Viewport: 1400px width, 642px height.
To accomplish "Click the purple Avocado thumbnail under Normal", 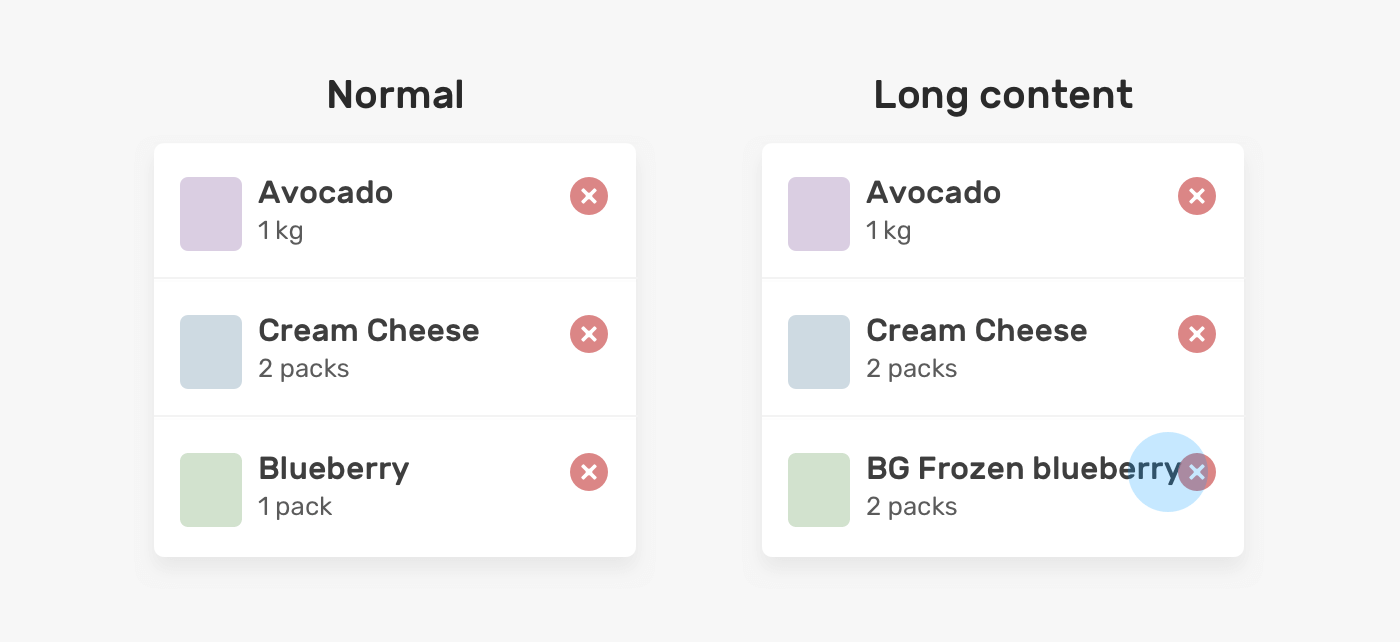I will point(211,214).
